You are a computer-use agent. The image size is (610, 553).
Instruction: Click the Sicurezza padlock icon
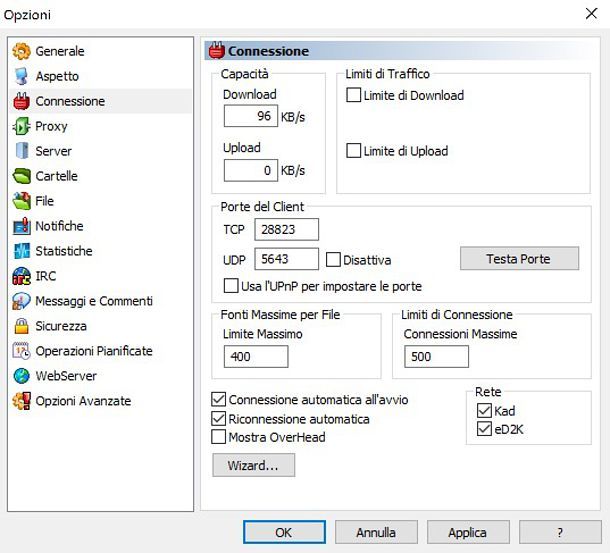[21, 326]
